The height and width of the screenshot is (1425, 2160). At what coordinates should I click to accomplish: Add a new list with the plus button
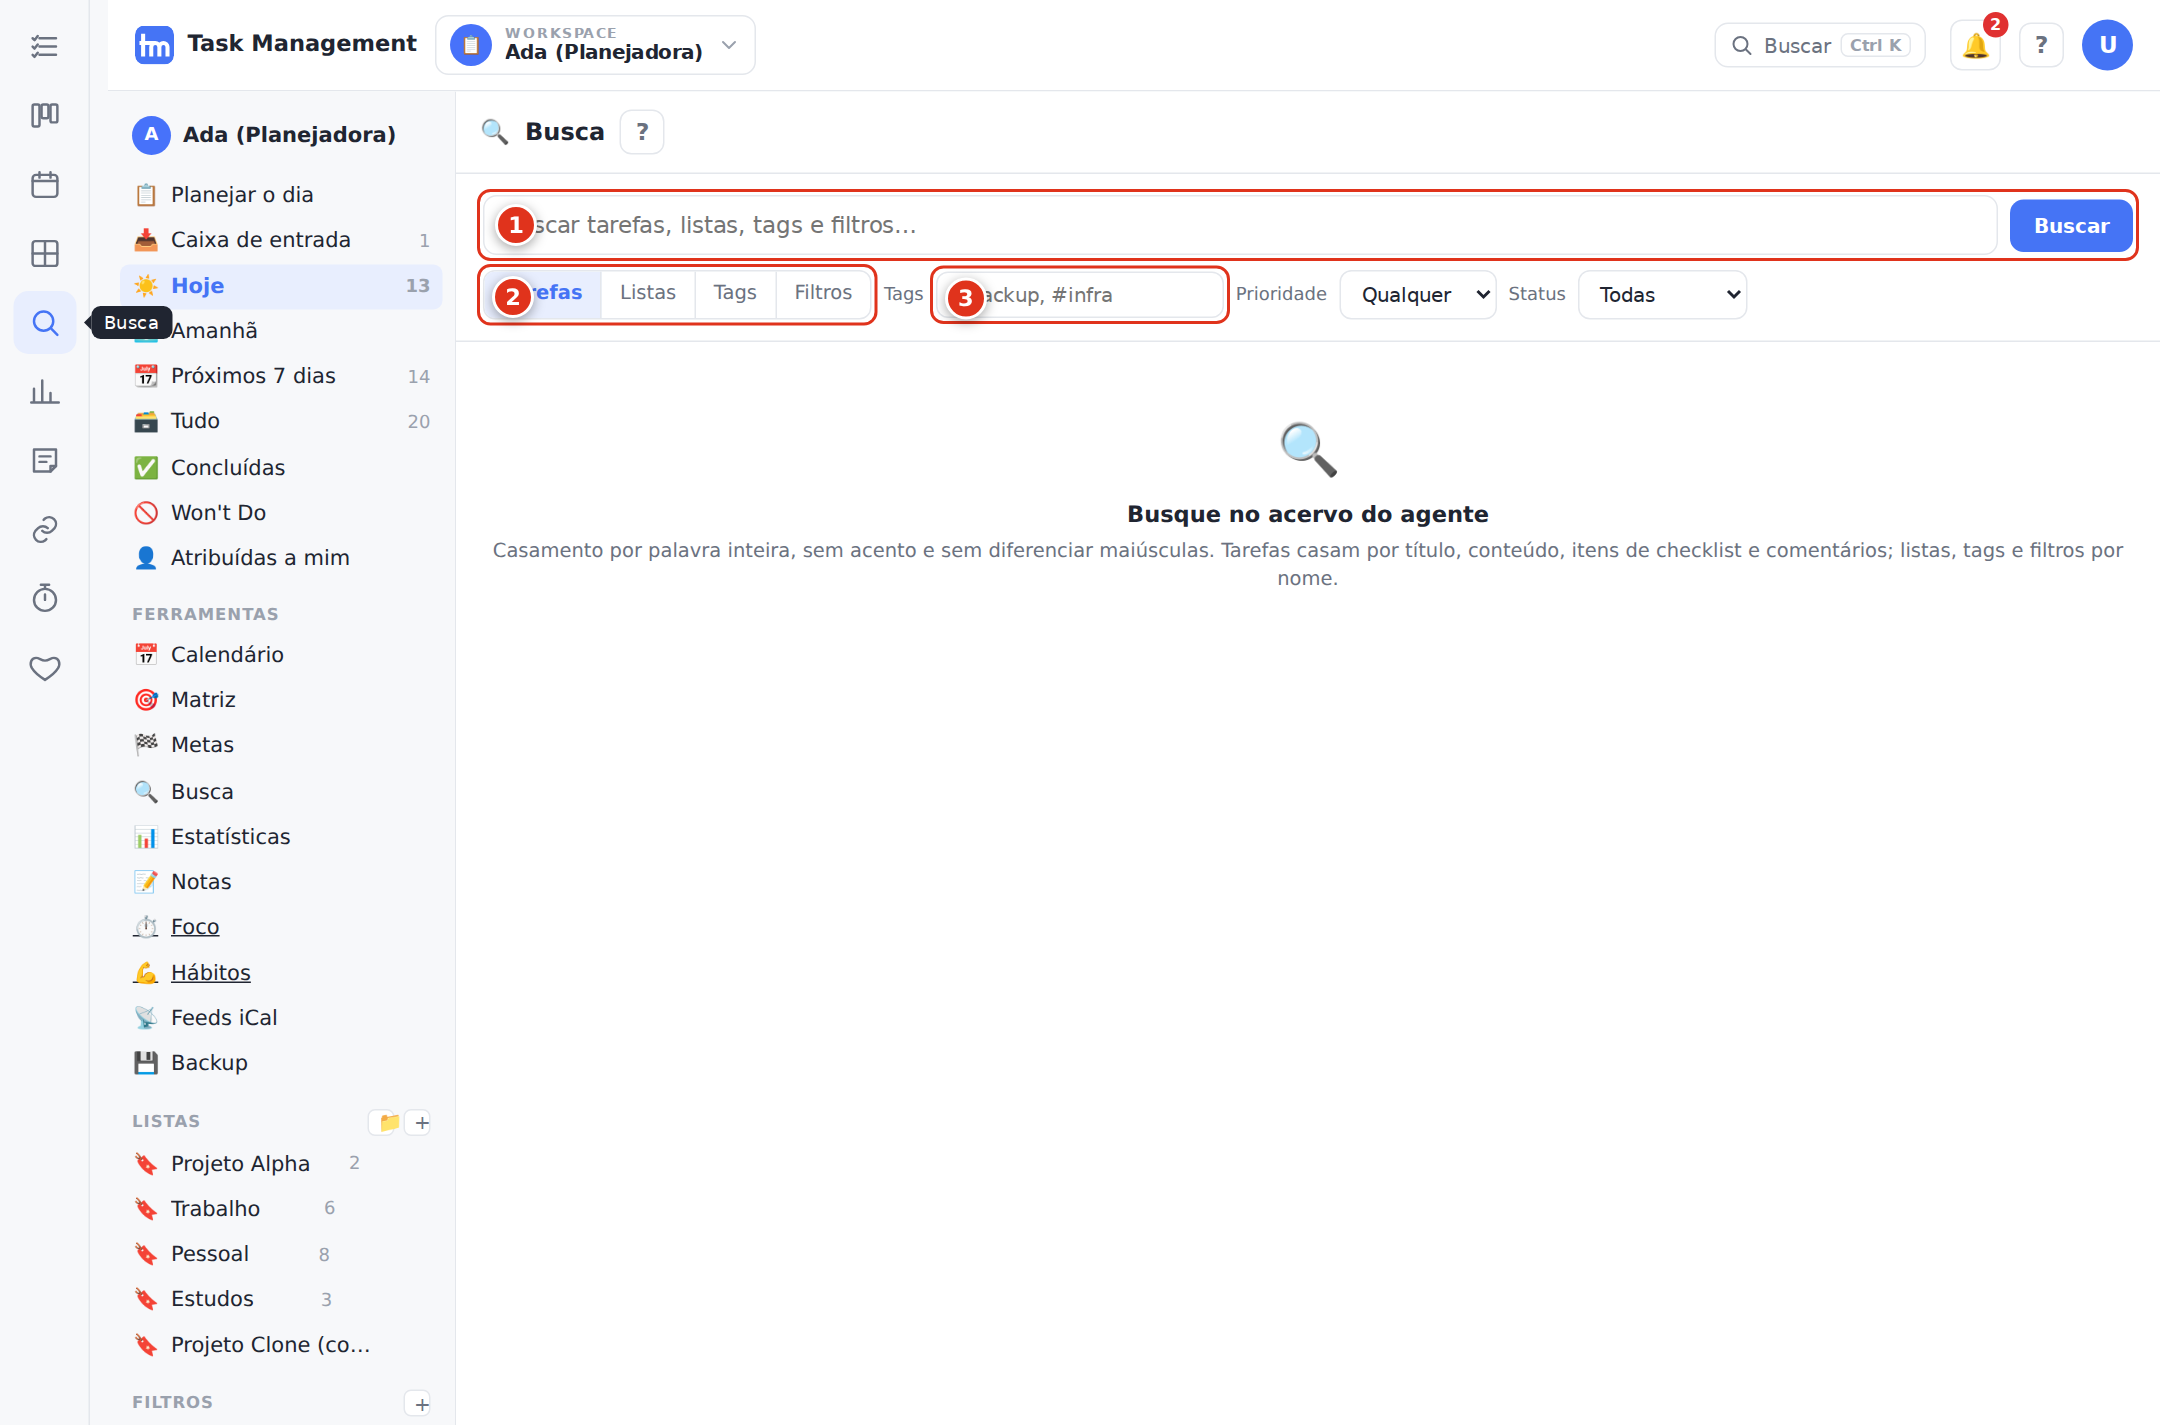tap(422, 1122)
